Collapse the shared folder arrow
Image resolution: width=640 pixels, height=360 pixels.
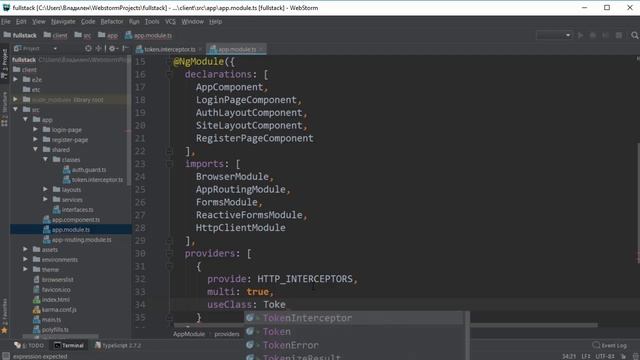(36, 150)
